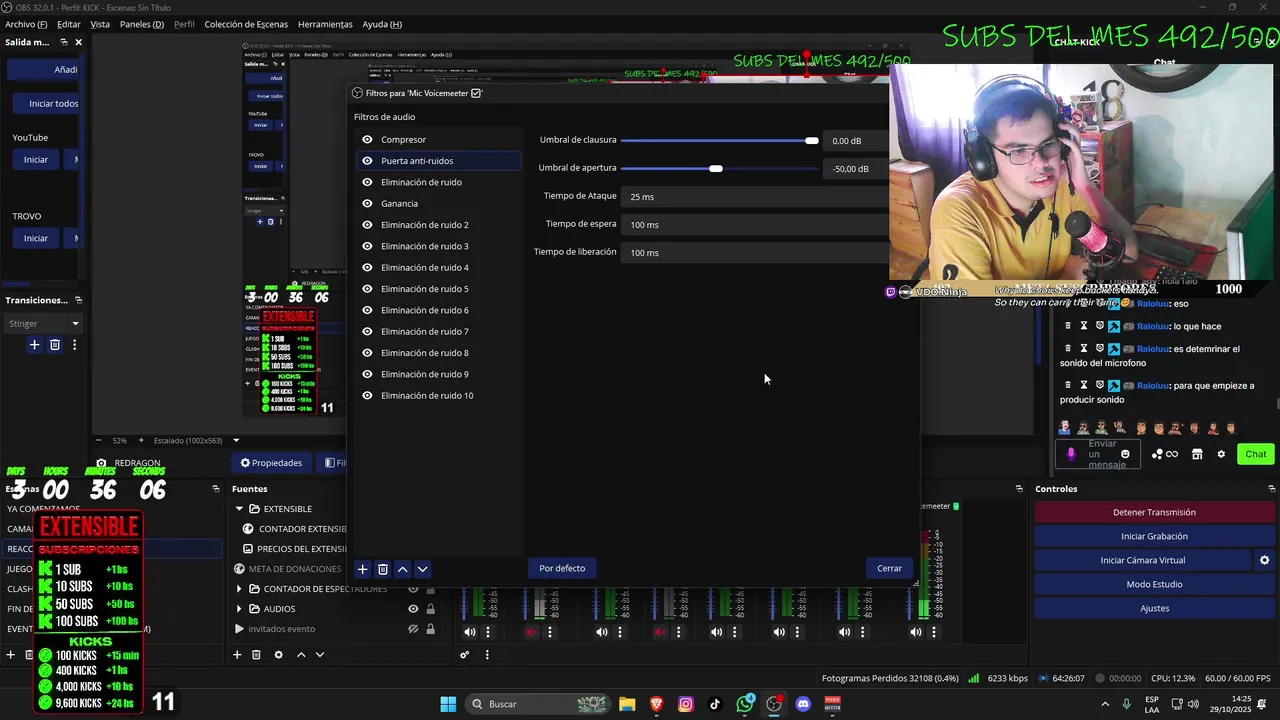Open the Vista menu

click(100, 24)
